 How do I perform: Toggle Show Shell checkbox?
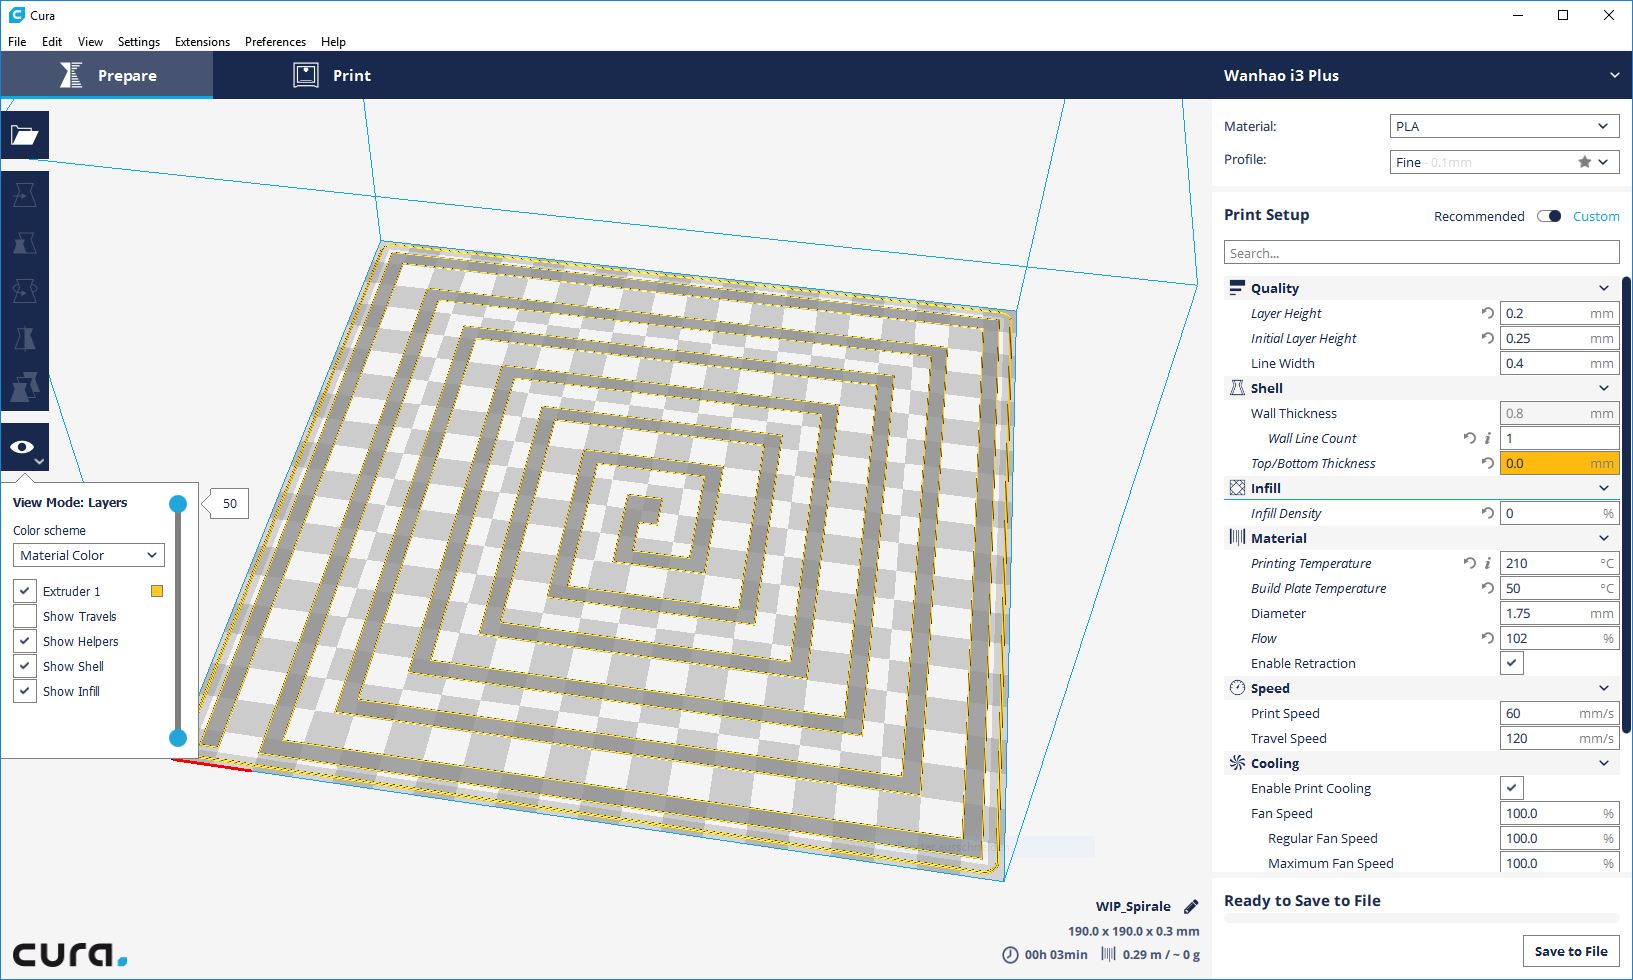25,666
